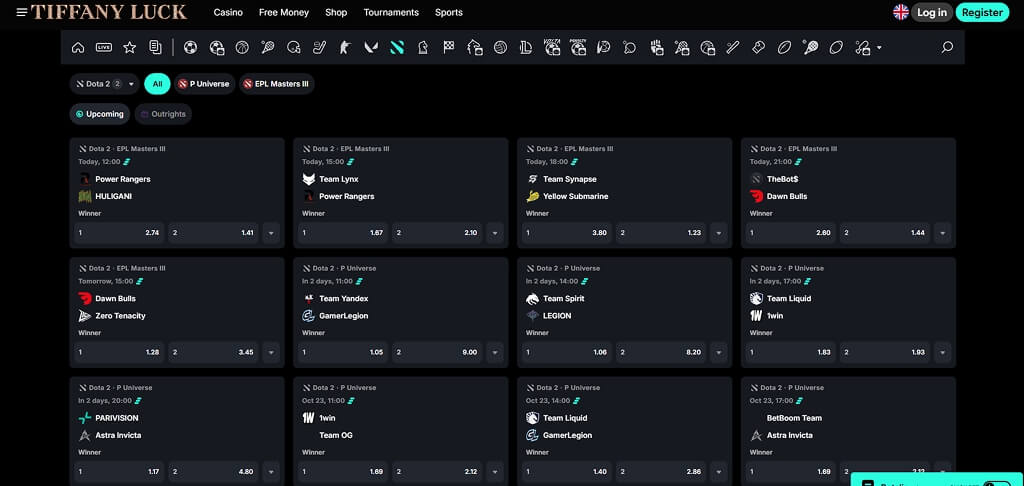Go to sportsbook home icon
Screen dimensions: 1024x486
[78, 47]
